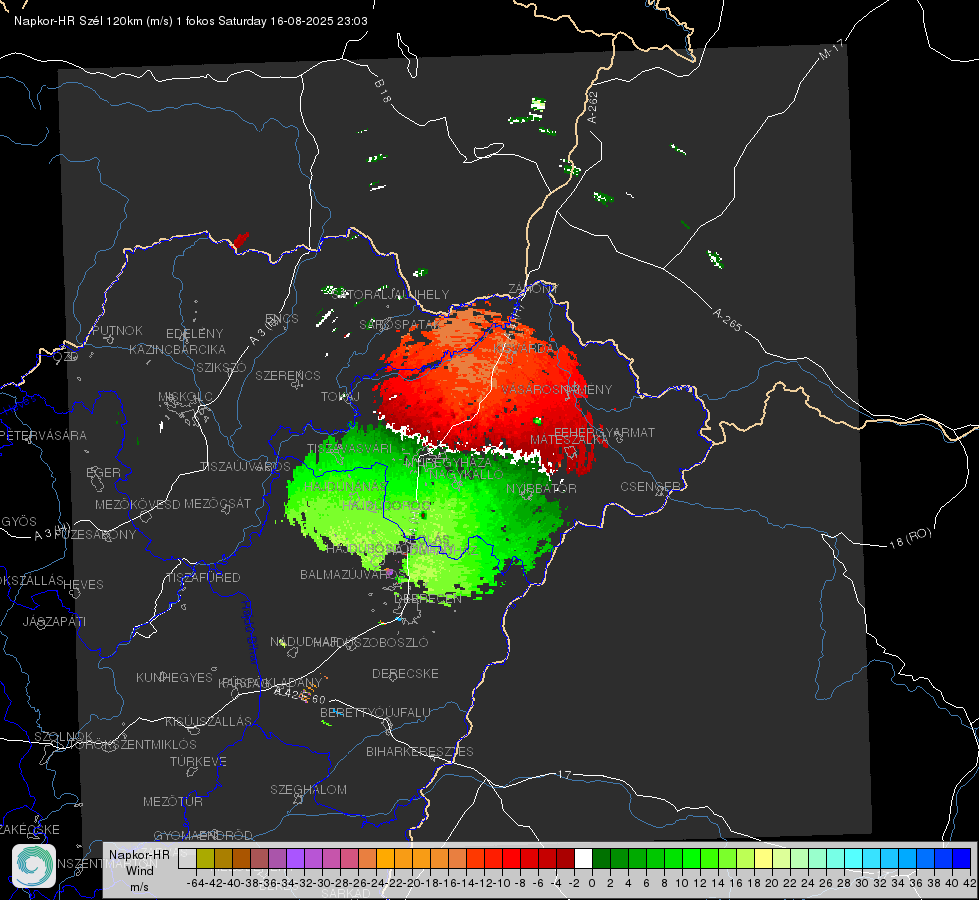Select the DEBRECEN city label
The width and height of the screenshot is (979, 900).
[x=428, y=599]
